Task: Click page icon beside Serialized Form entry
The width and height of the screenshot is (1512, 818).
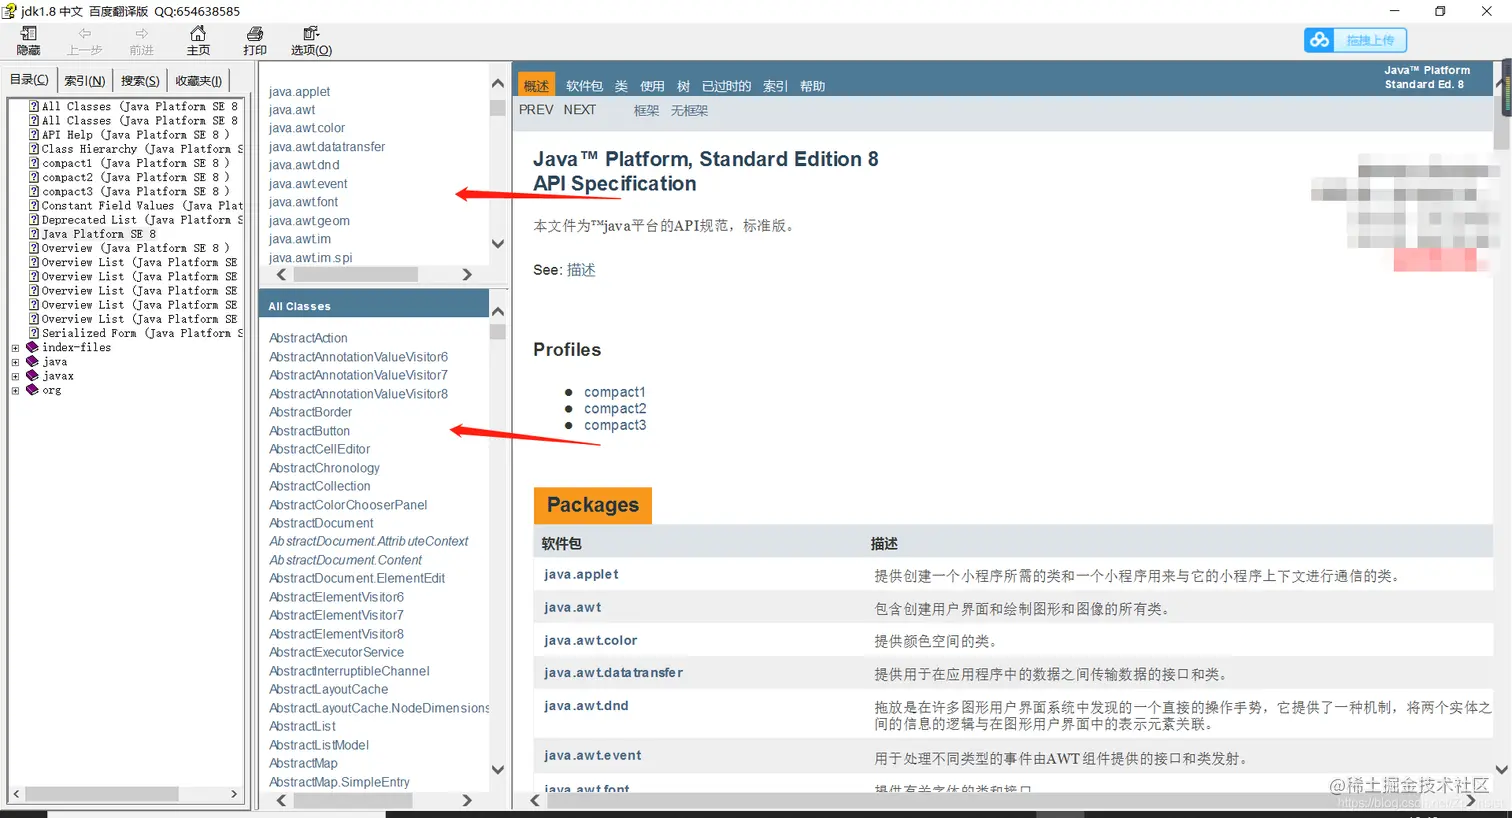Action: tap(34, 333)
